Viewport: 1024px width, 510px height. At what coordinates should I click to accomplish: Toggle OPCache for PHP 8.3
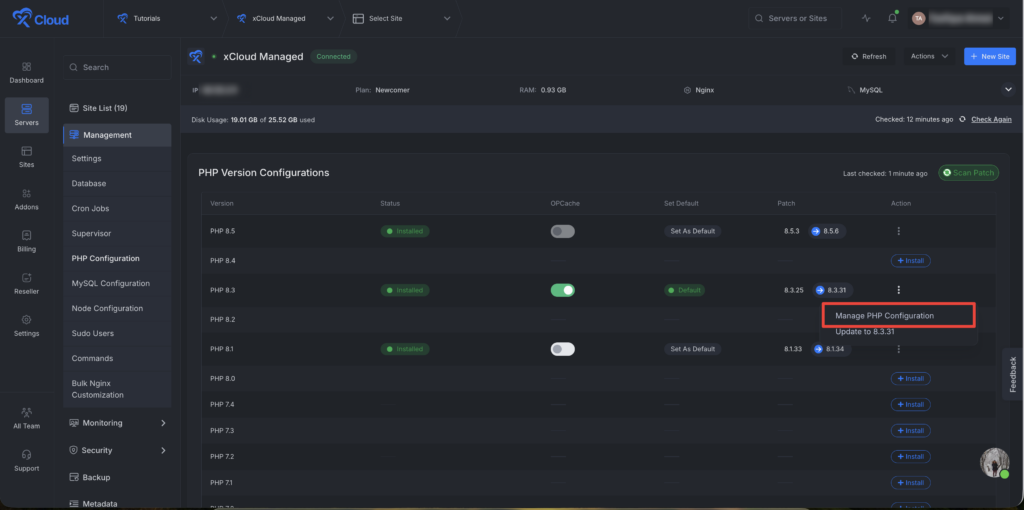coord(562,290)
